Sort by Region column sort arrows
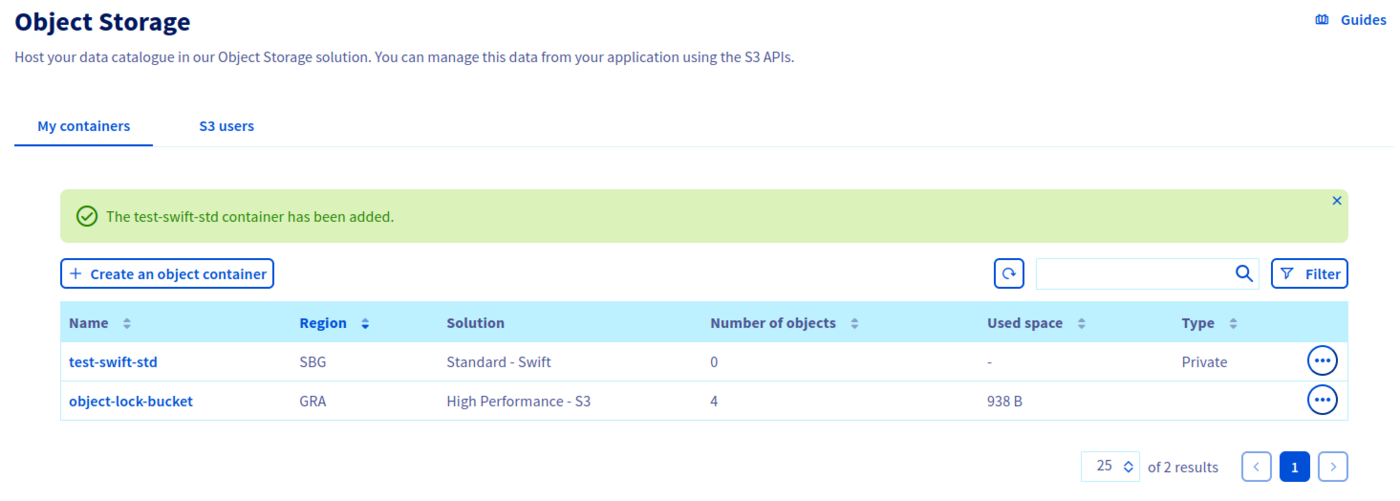This screenshot has width=1400, height=501. pyautogui.click(x=365, y=324)
